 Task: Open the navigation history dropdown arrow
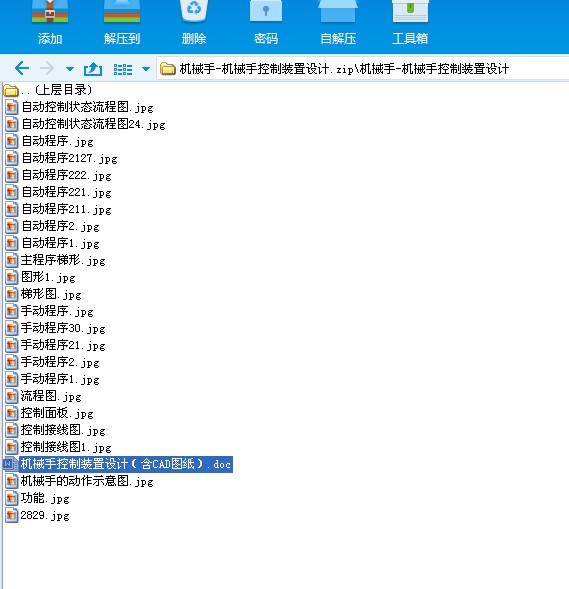click(69, 69)
